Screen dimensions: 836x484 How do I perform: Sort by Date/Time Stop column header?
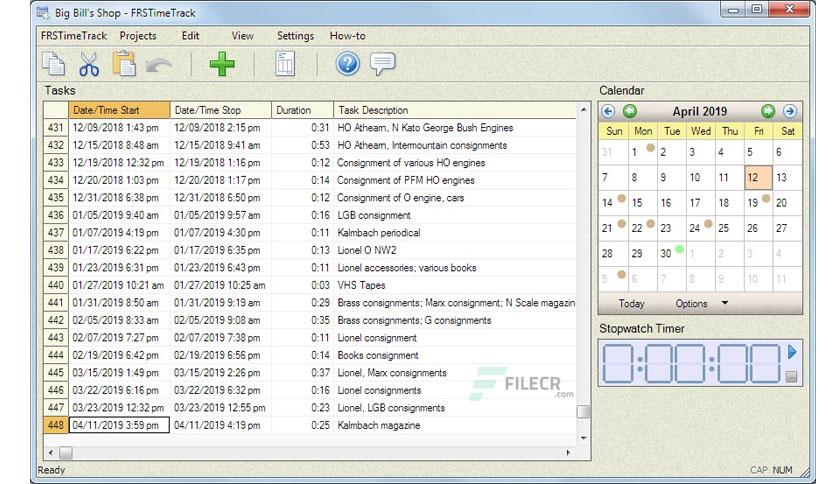tap(221, 110)
